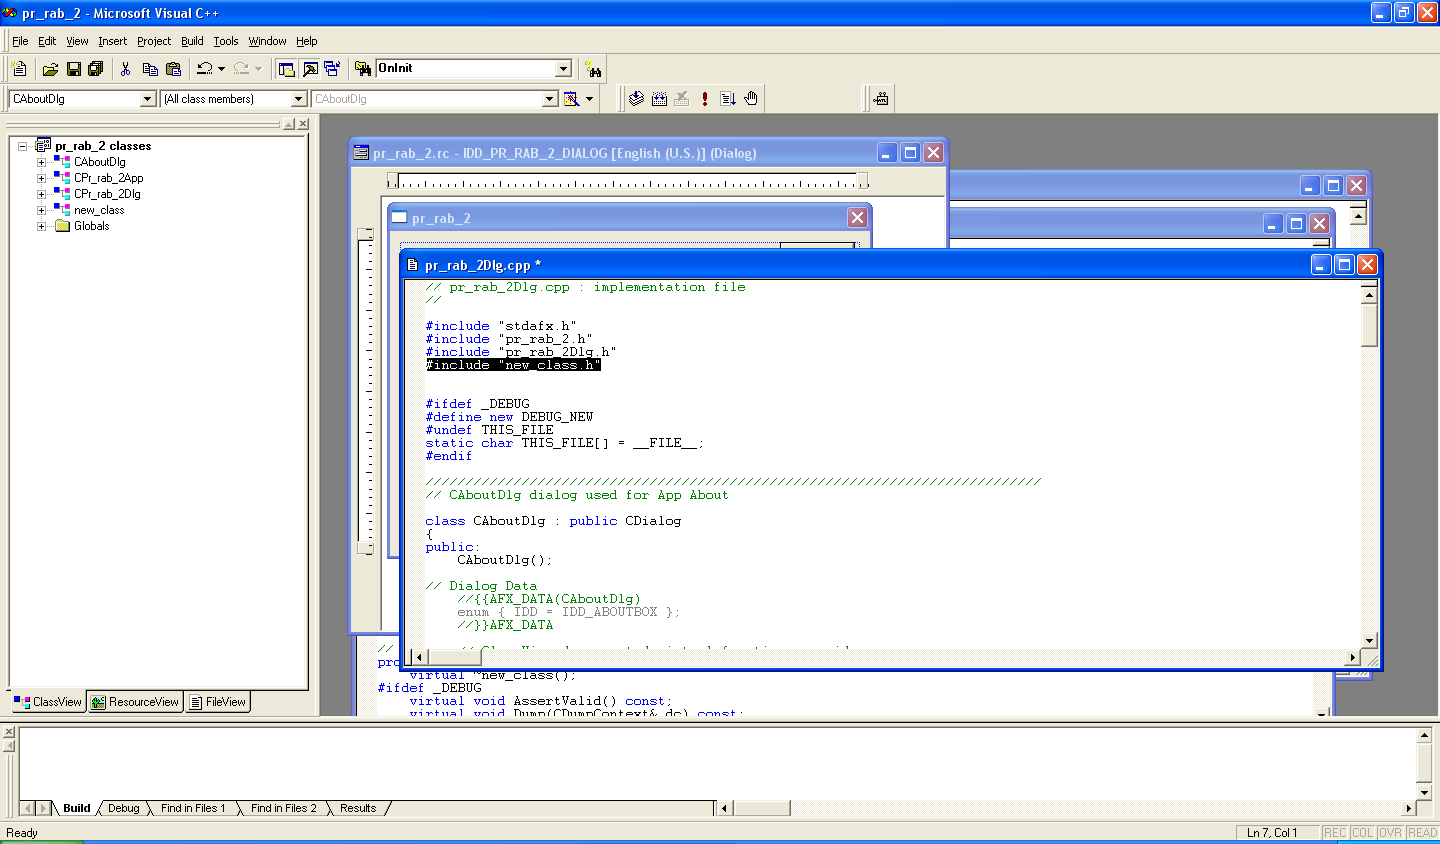Close the workspace pane with its X button
Viewport: 1440px width, 844px height.
point(303,124)
